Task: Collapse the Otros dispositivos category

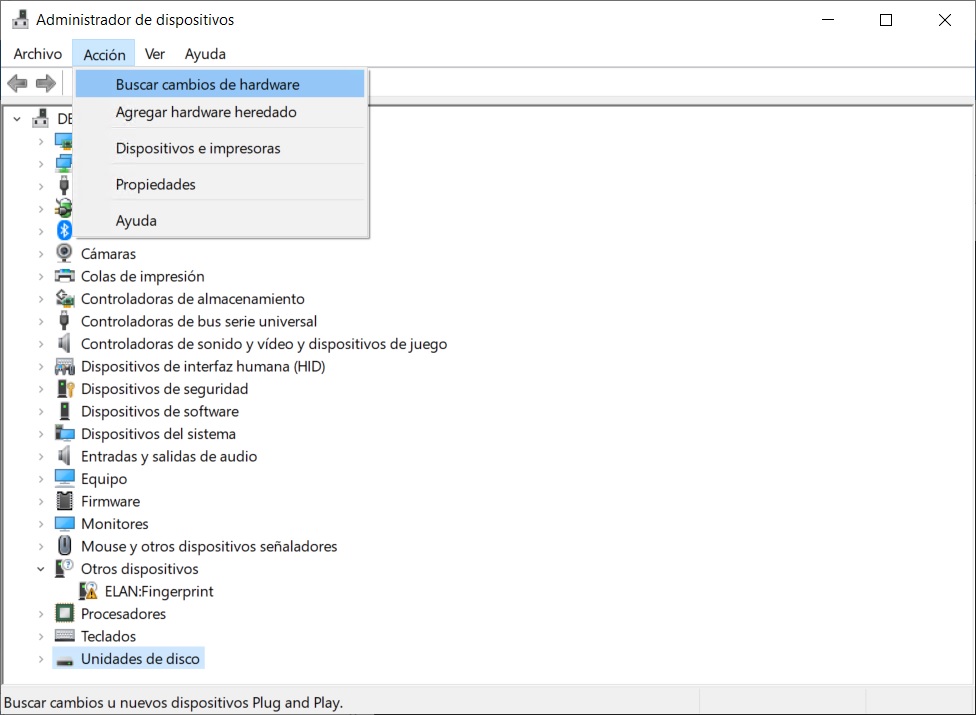Action: 41,569
